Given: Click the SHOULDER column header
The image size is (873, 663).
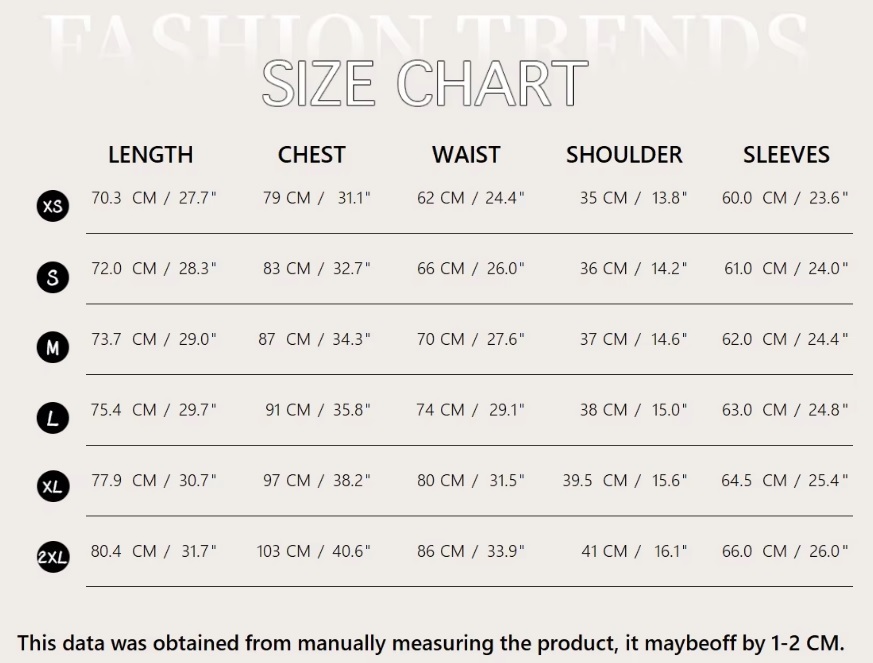Looking at the screenshot, I should pyautogui.click(x=624, y=155).
